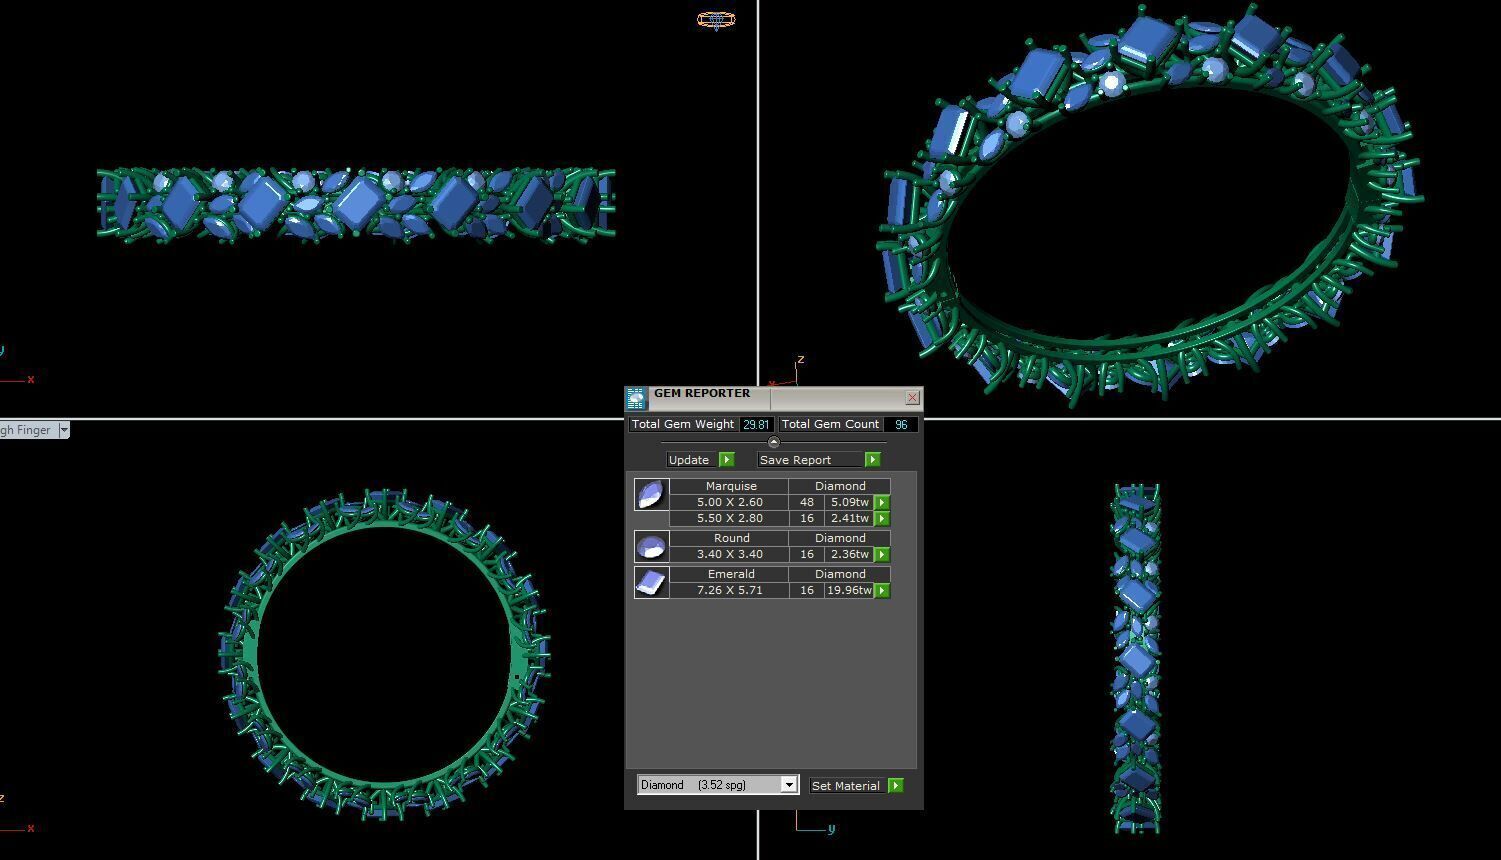Click green arrow for 2.36tw round row
Image resolution: width=1501 pixels, height=860 pixels.
tap(882, 554)
